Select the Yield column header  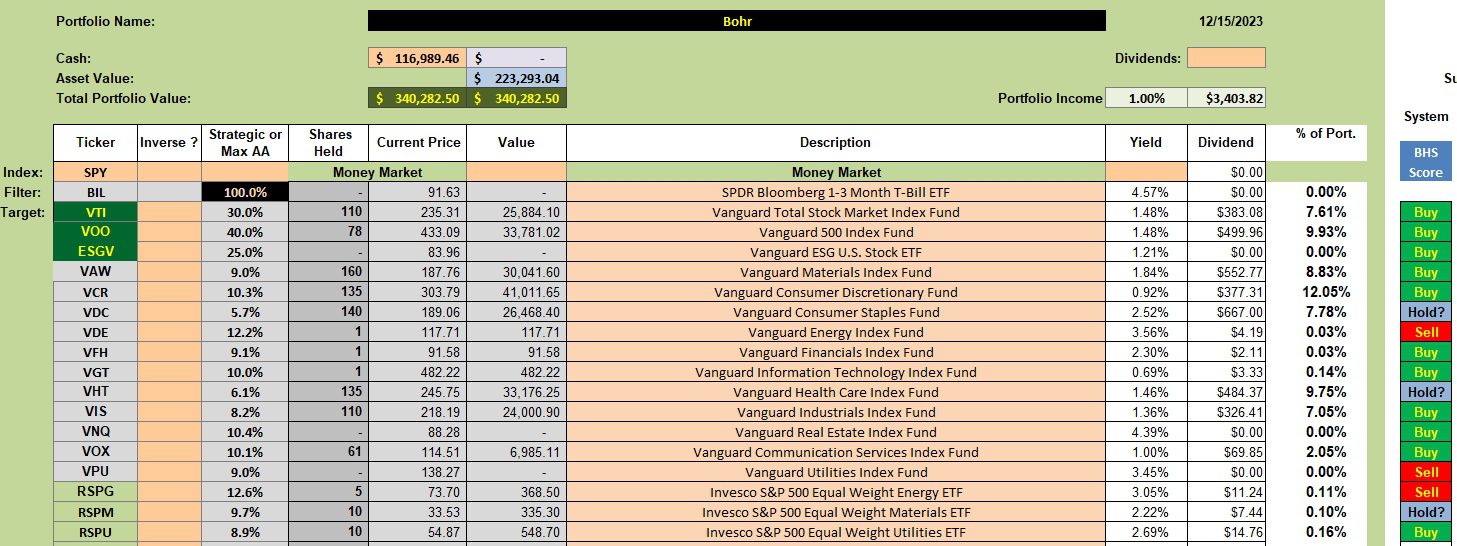[x=1146, y=143]
